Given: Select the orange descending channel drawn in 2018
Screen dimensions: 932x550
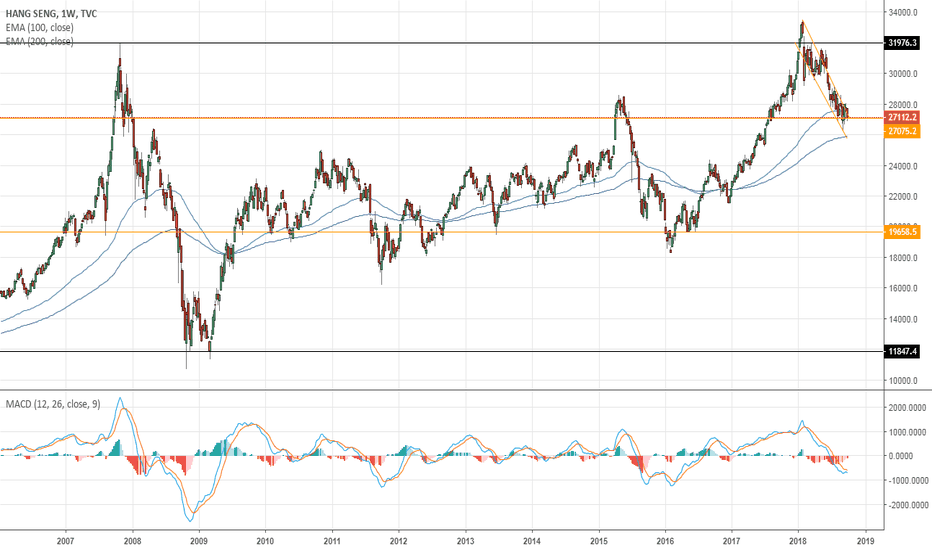Looking at the screenshot, I should tap(821, 79).
